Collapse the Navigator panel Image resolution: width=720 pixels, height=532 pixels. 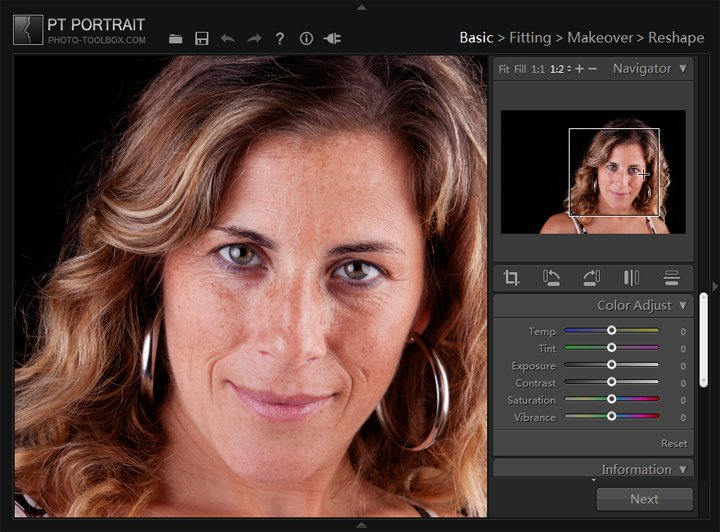tap(683, 69)
